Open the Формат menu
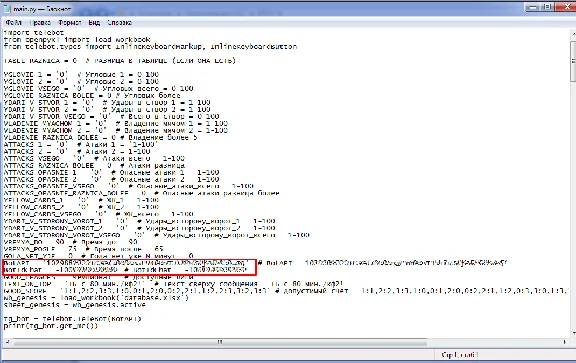The height and width of the screenshot is (363, 576). (x=69, y=23)
